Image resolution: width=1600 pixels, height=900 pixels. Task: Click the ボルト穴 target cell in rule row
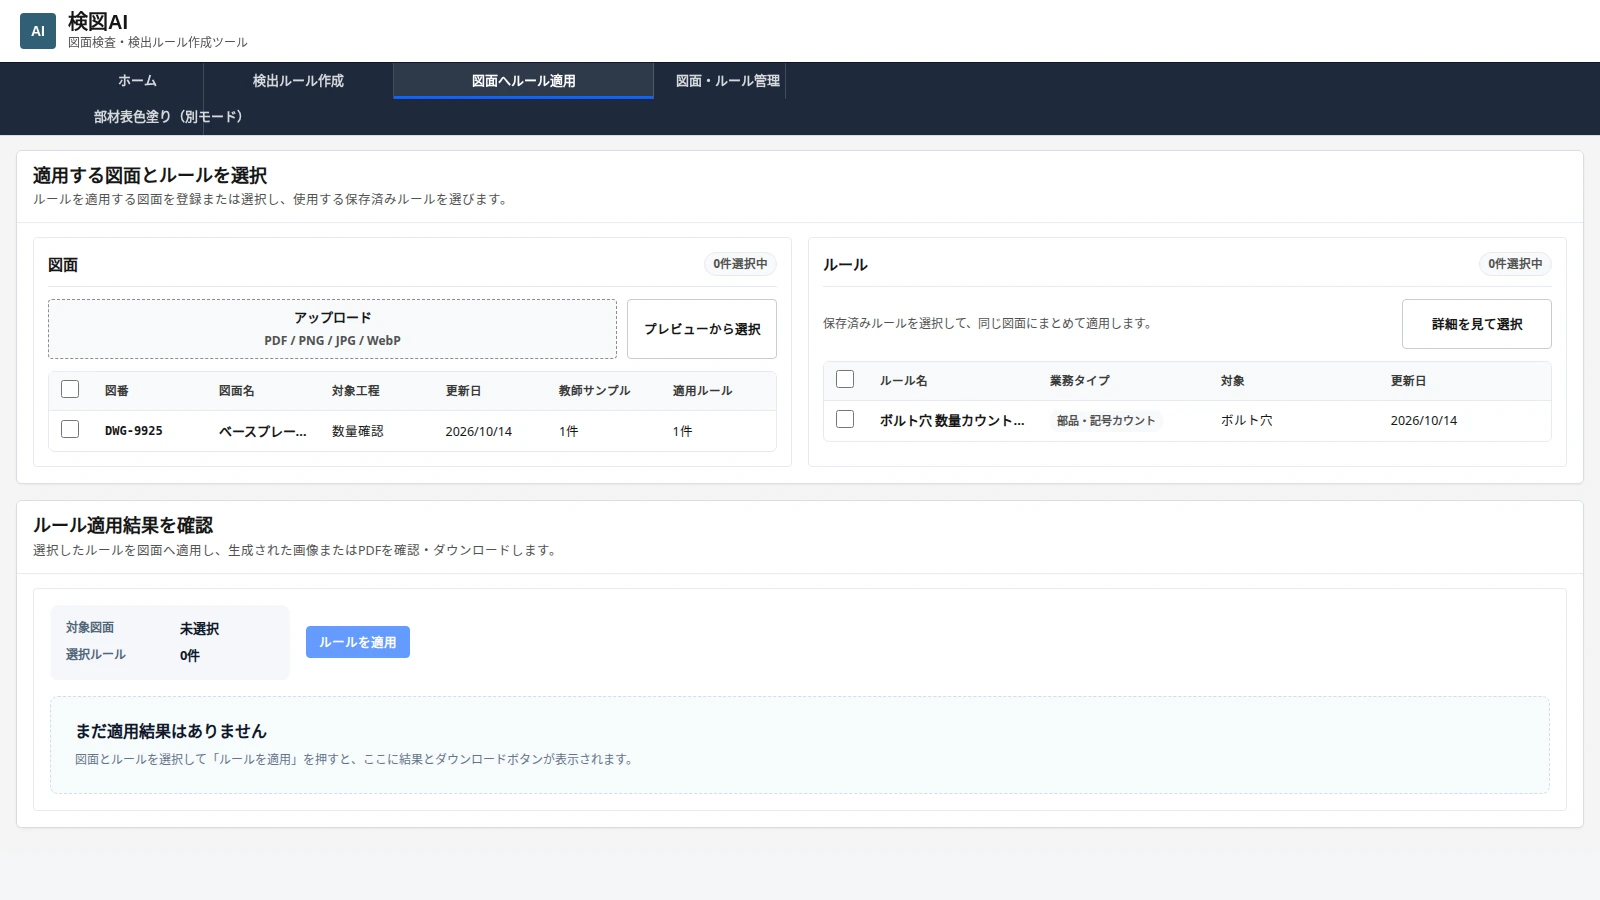(1247, 421)
